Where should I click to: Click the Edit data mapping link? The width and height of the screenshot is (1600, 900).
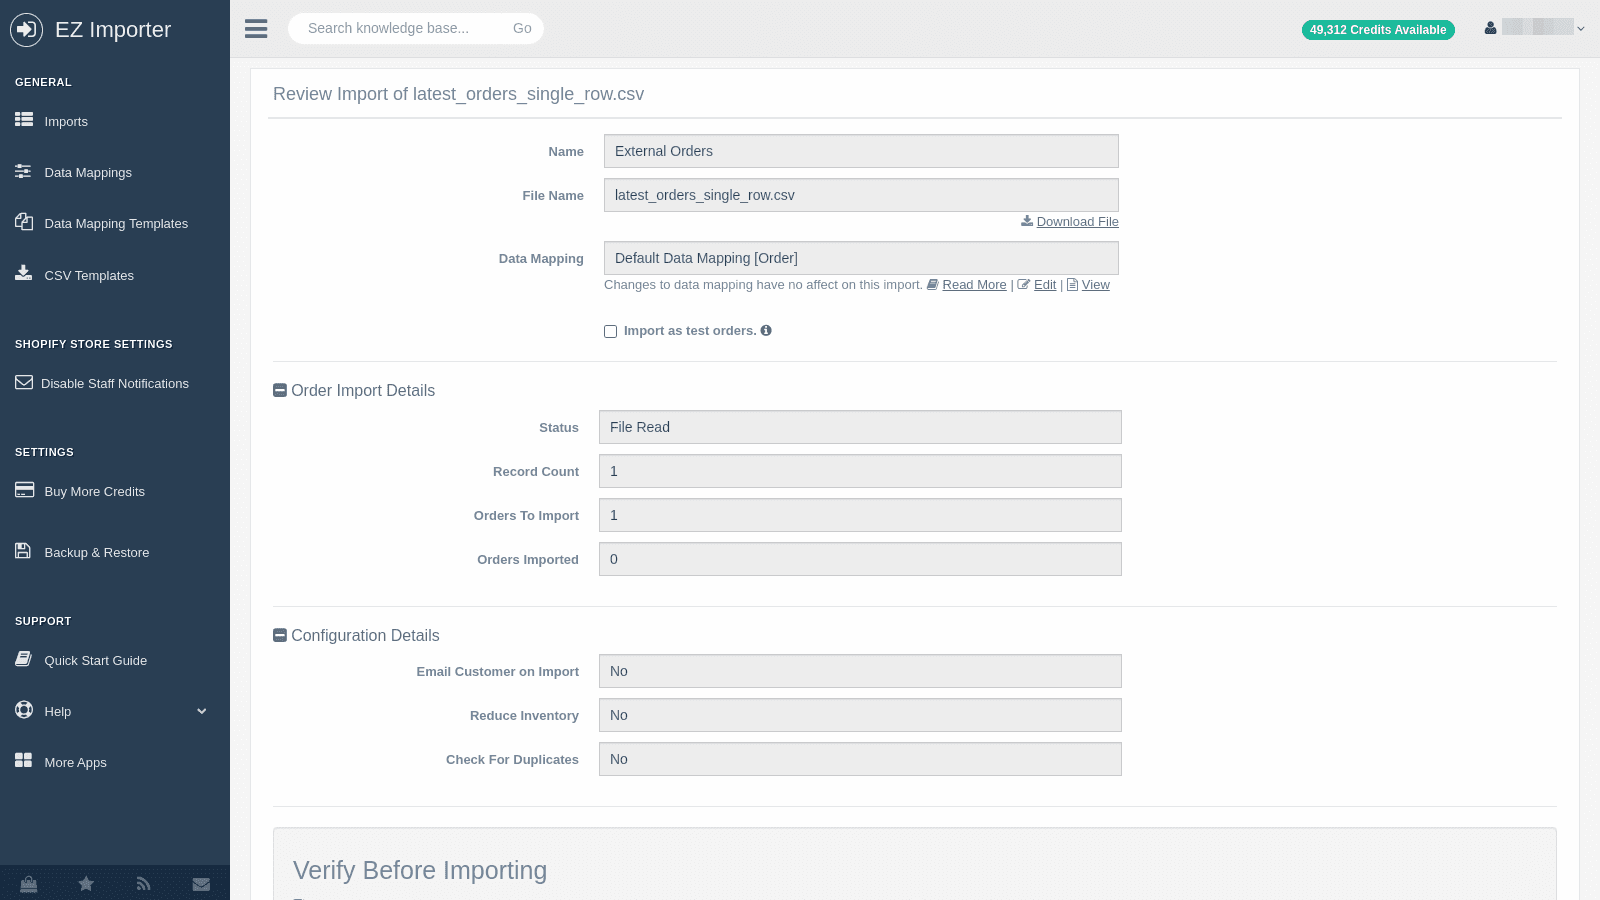pos(1045,285)
